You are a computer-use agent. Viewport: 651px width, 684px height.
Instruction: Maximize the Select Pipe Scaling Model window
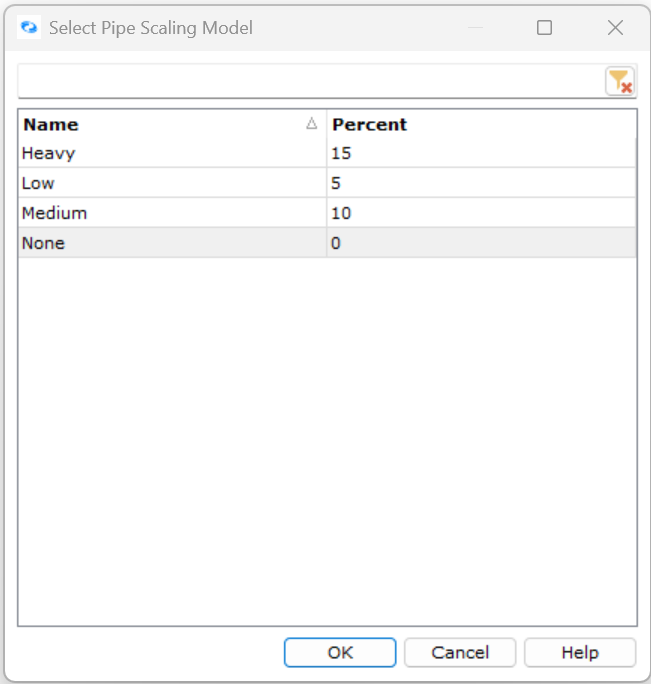544,27
